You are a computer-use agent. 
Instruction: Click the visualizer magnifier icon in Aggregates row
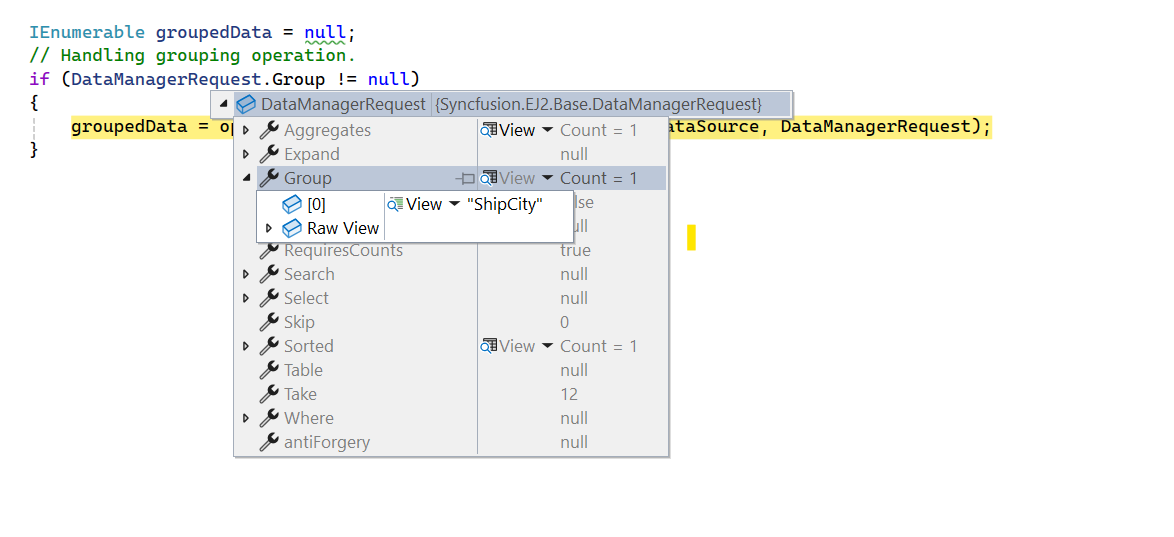coord(489,130)
